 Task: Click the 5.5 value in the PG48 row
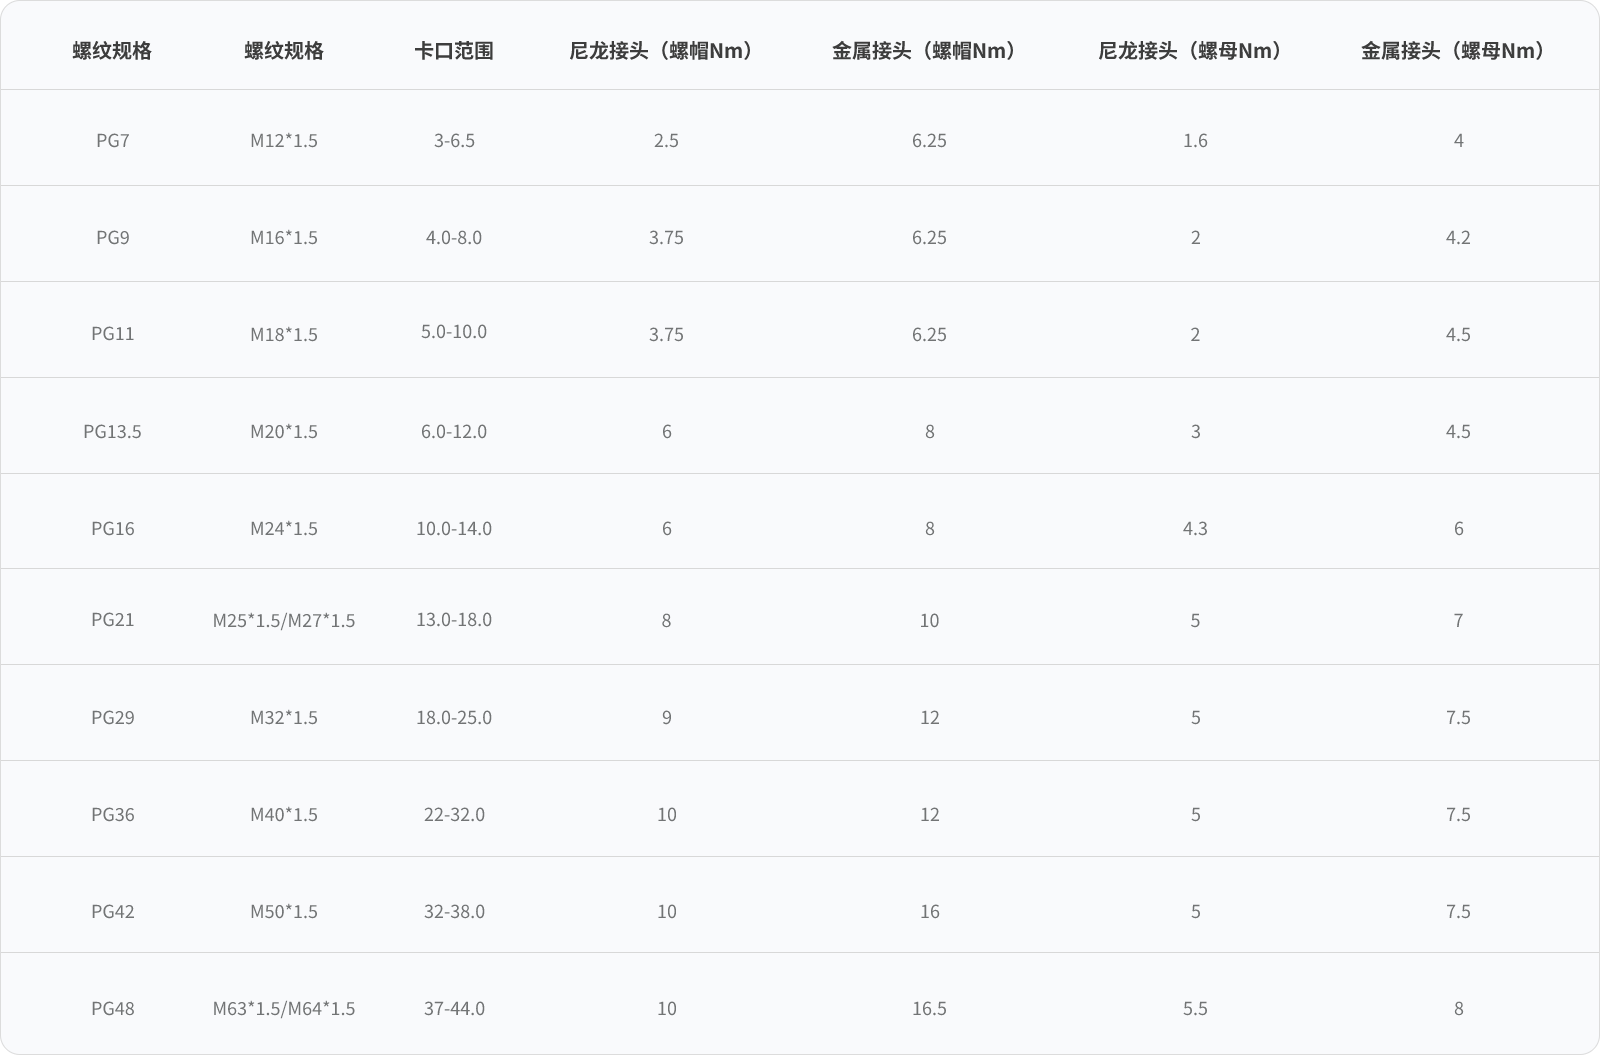[1195, 1009]
